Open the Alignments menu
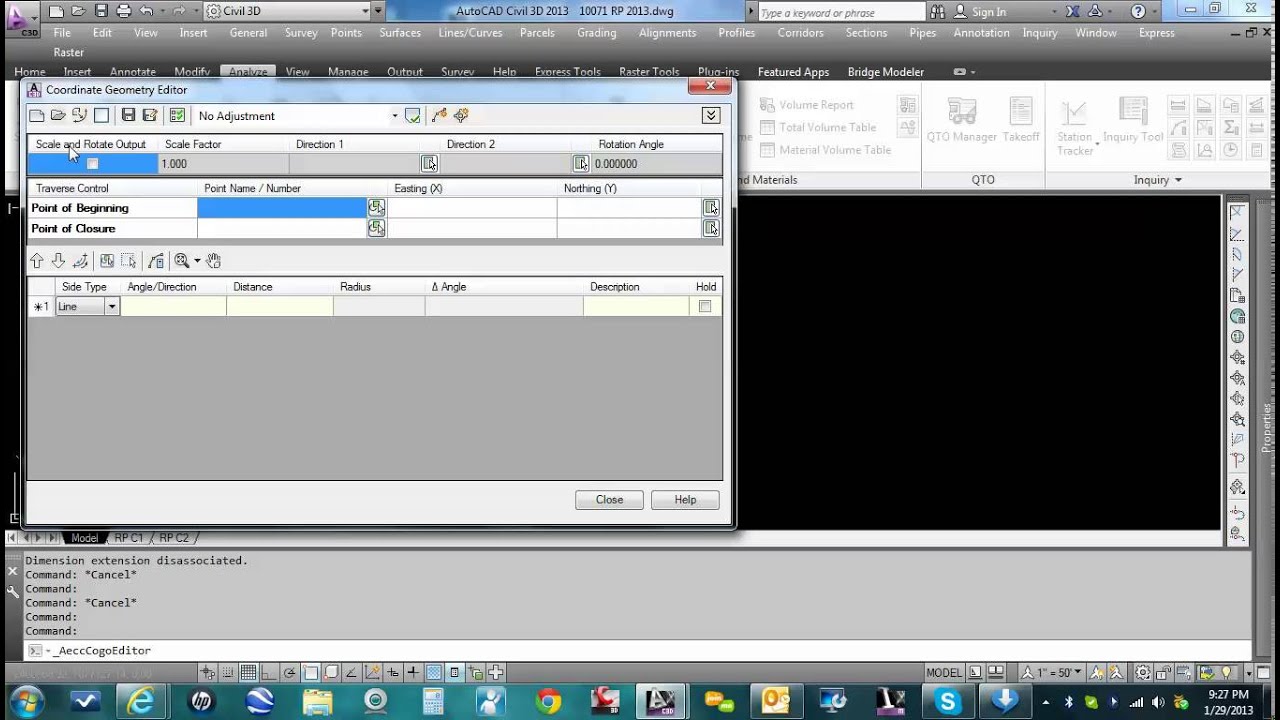Screen dimensions: 1280x720 point(667,33)
